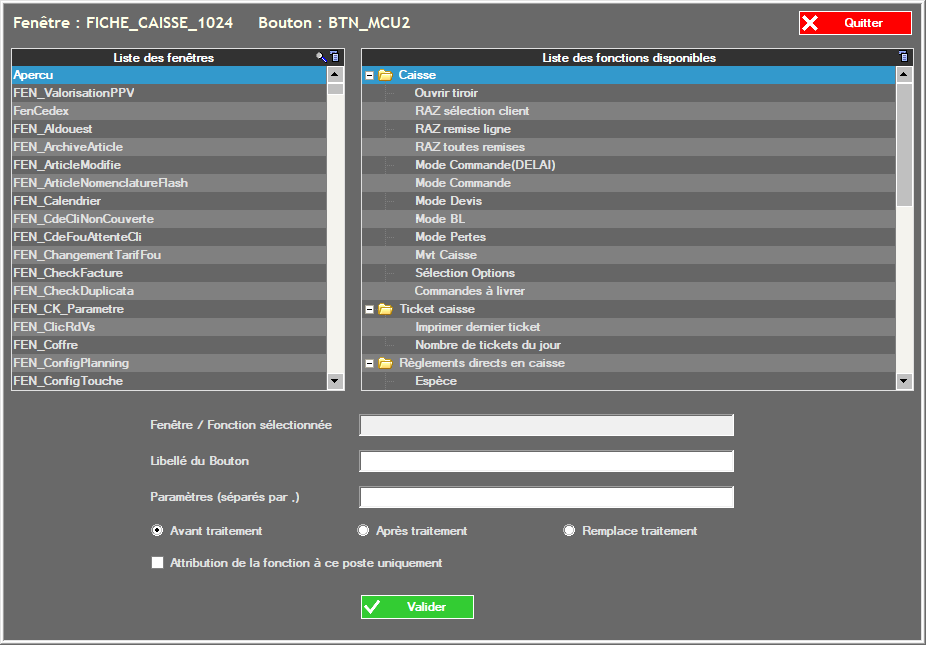Click the Caisse folder icon
This screenshot has width=926, height=645.
click(385, 75)
